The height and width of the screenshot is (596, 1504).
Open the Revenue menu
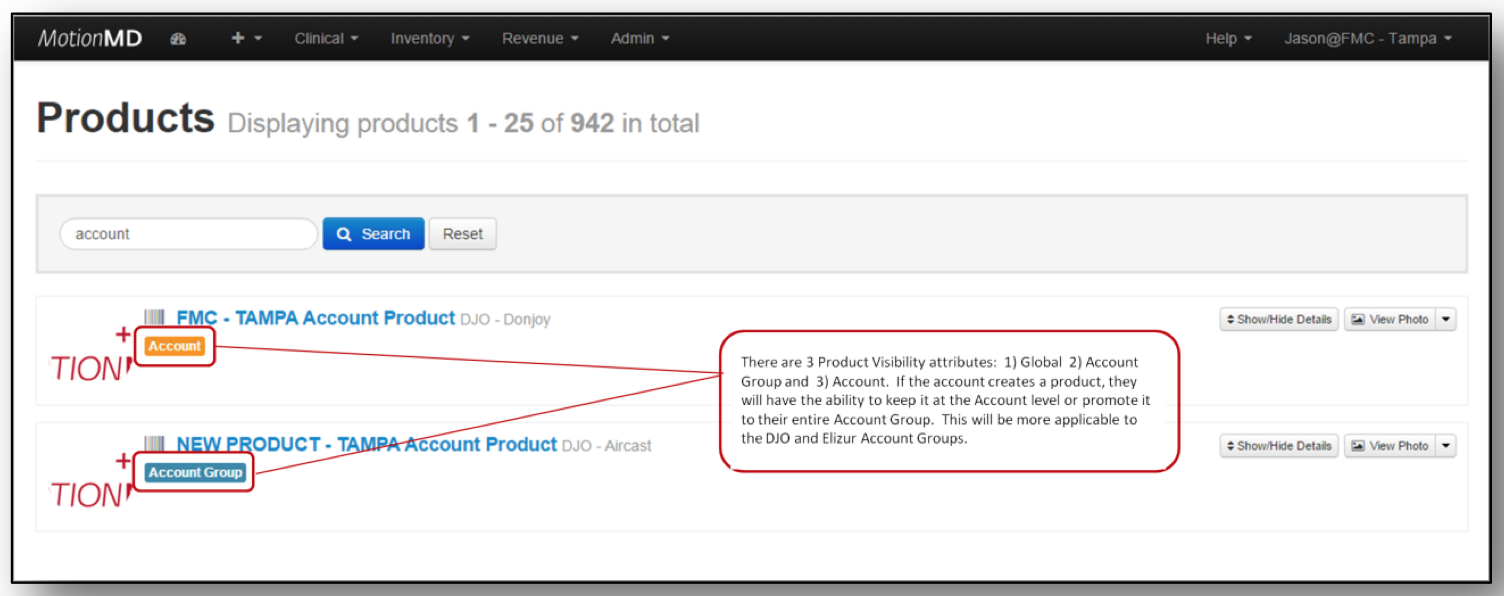539,39
